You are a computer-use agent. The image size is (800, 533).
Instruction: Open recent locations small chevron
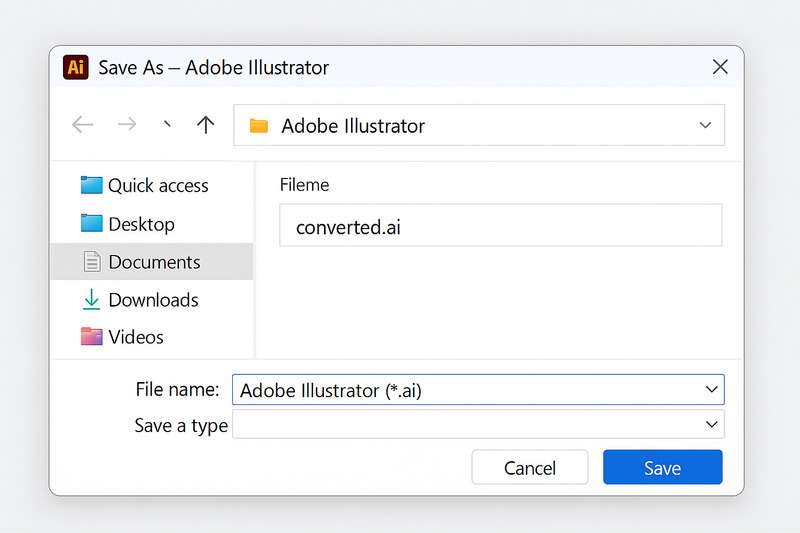click(166, 124)
